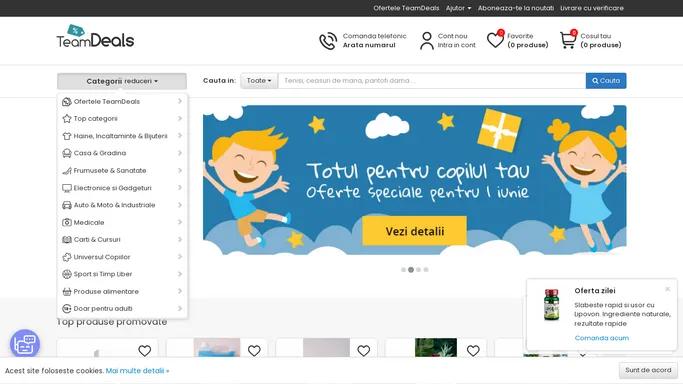Toggle the Categorii reduceri dropdown

pos(122,81)
